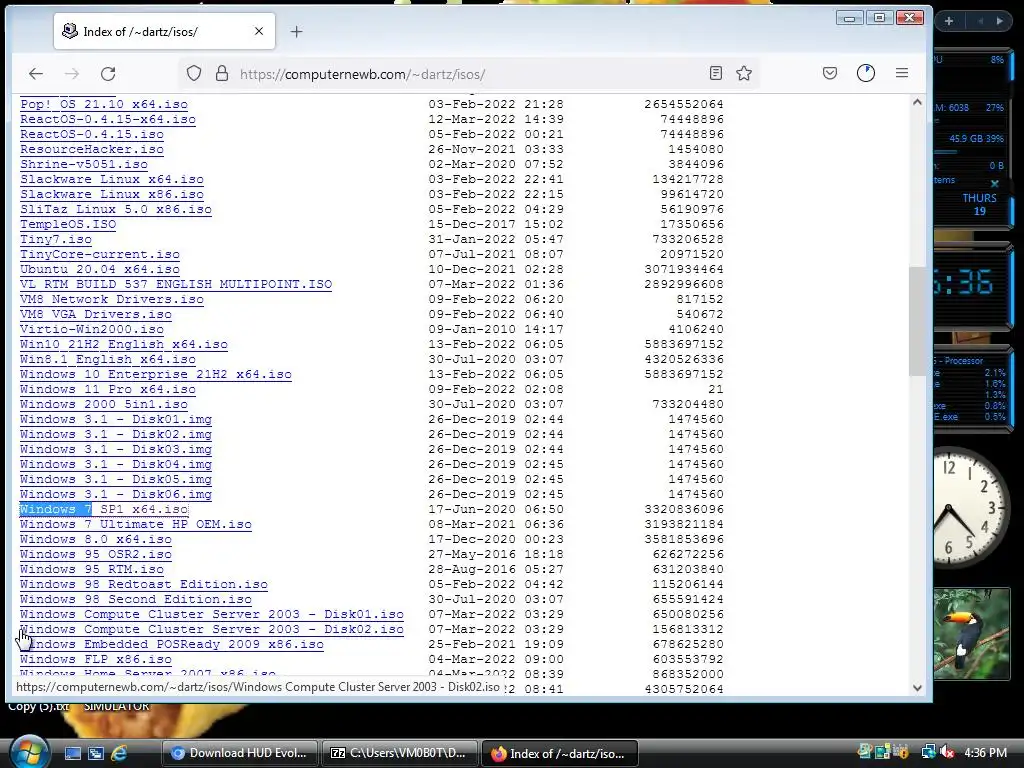Image resolution: width=1024 pixels, height=768 pixels.
Task: Click Show Desktop quick launch icon
Action: [72, 753]
